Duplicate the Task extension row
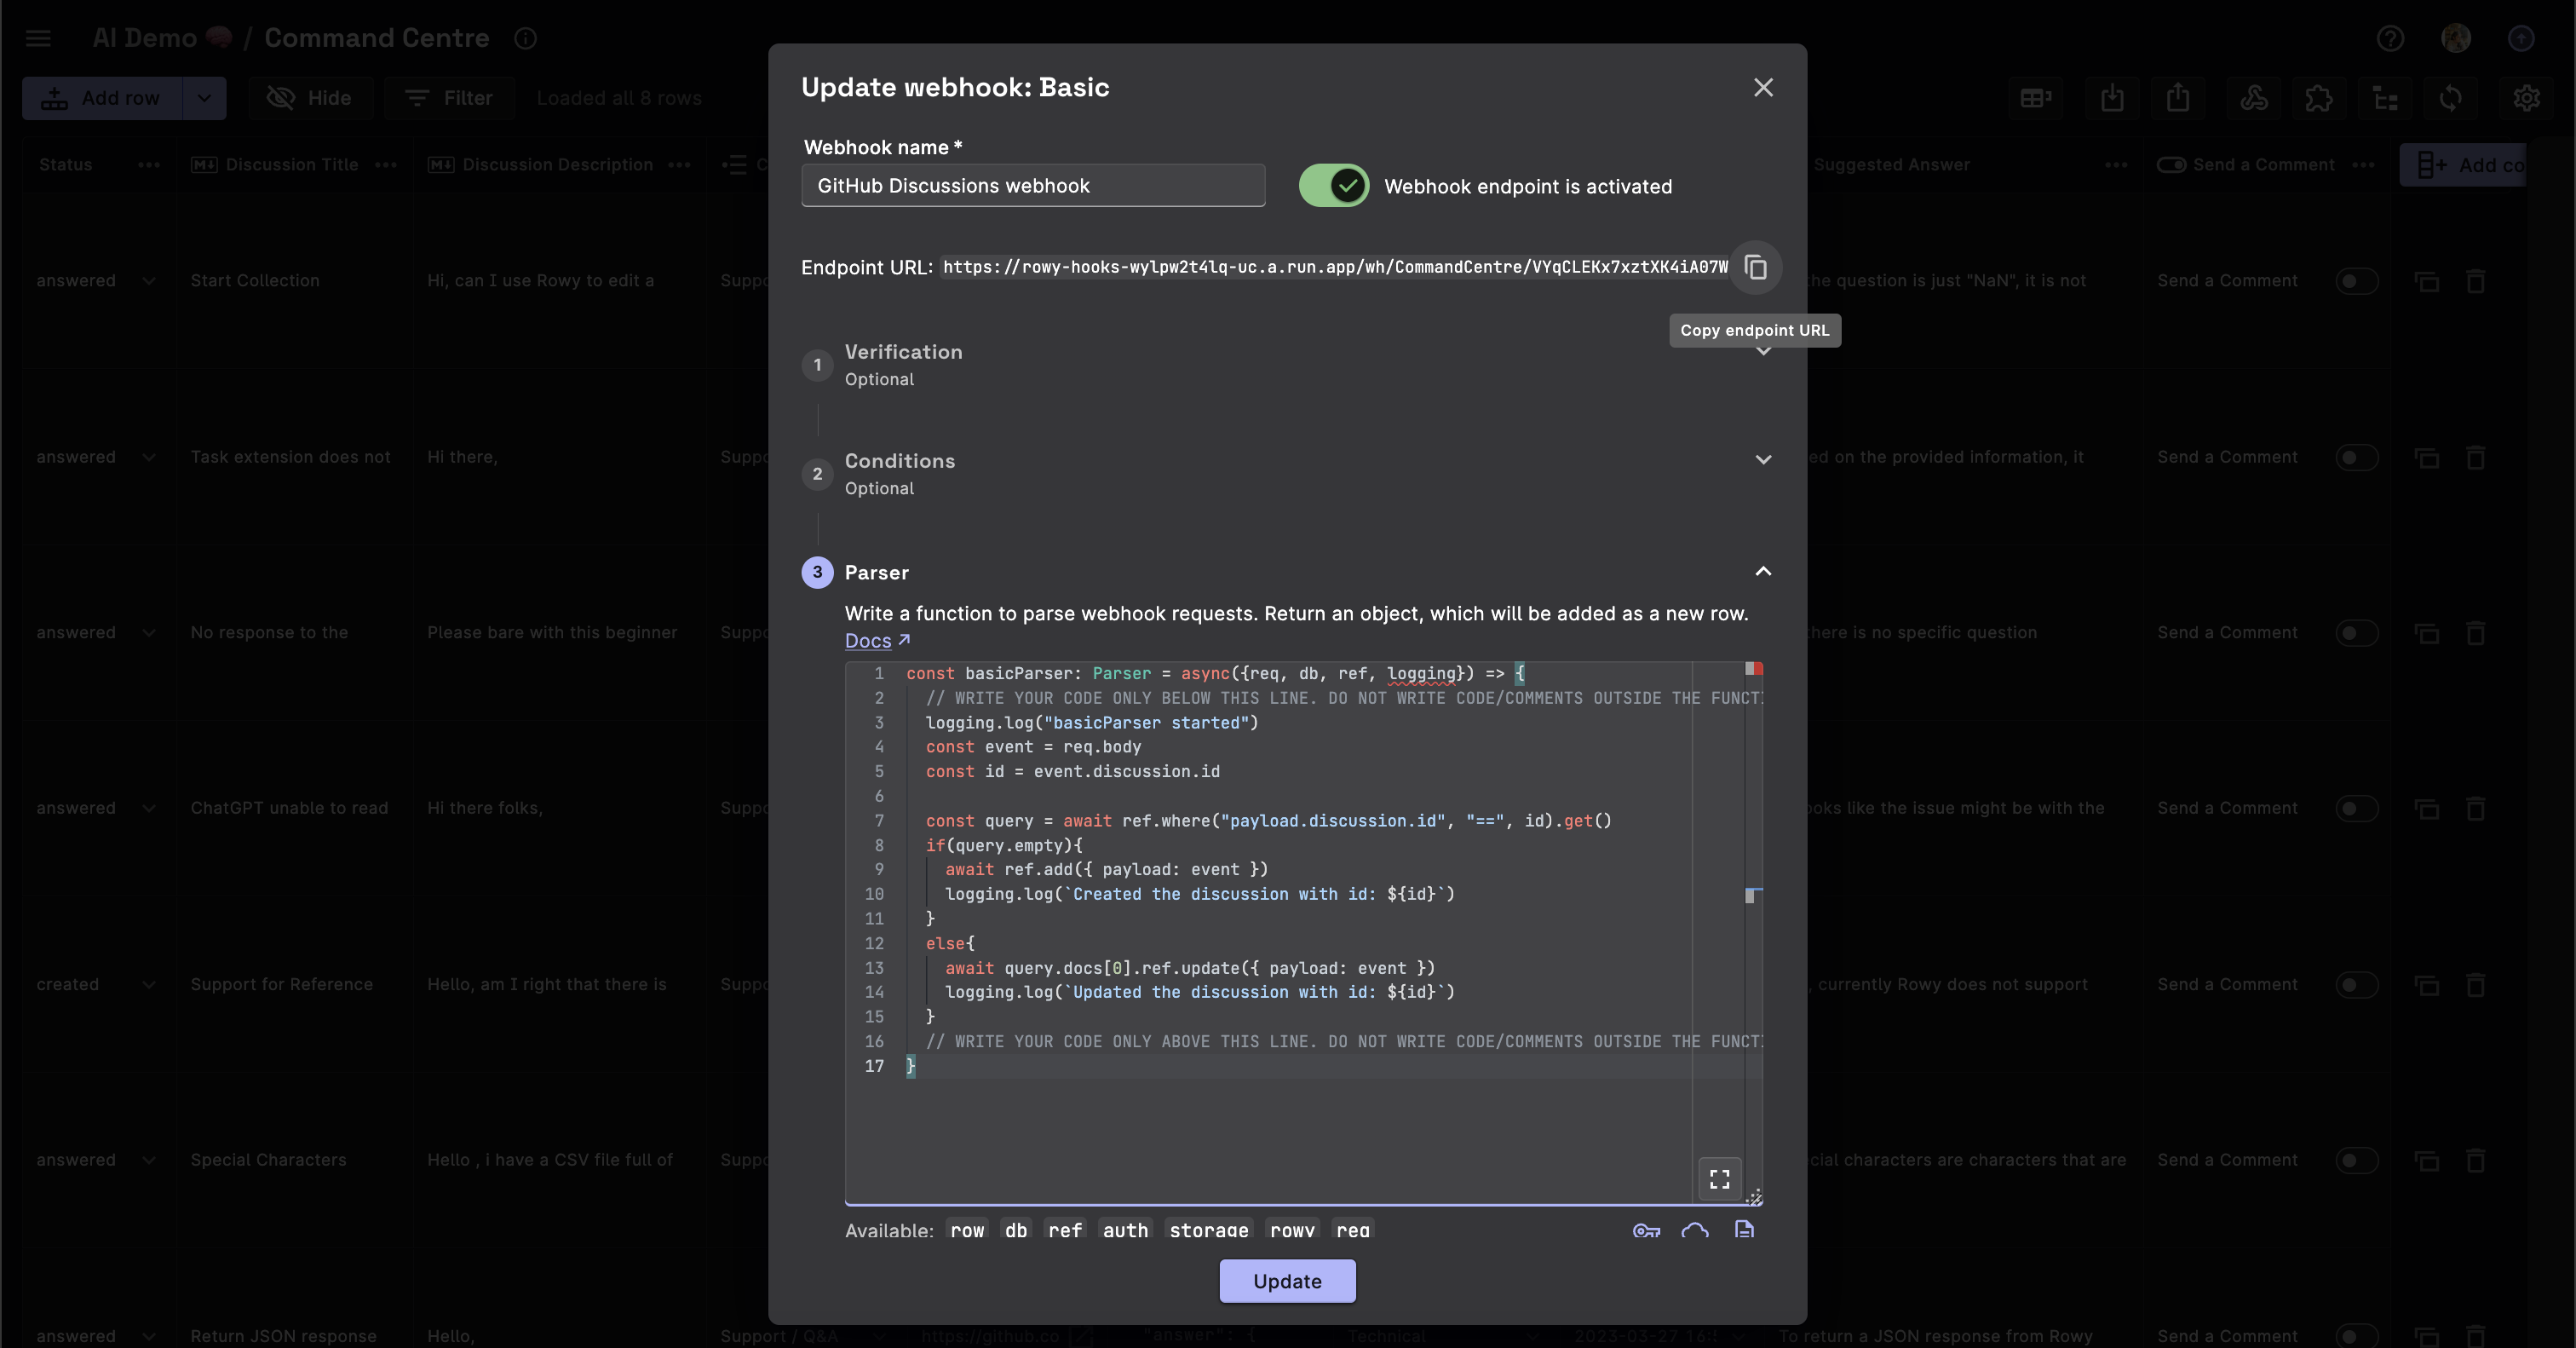Screen dimensions: 2576x1348 [x=2426, y=458]
